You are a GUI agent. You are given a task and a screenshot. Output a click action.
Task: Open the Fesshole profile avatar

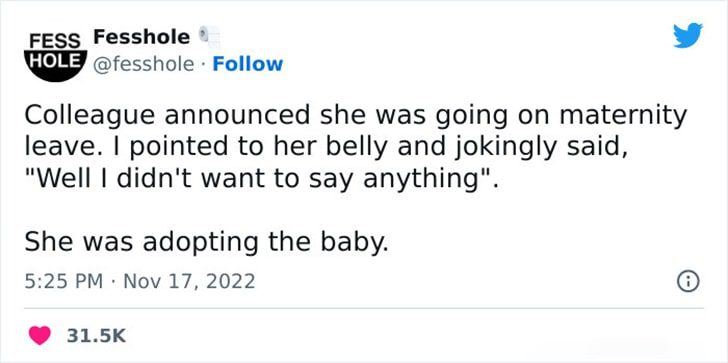point(55,55)
